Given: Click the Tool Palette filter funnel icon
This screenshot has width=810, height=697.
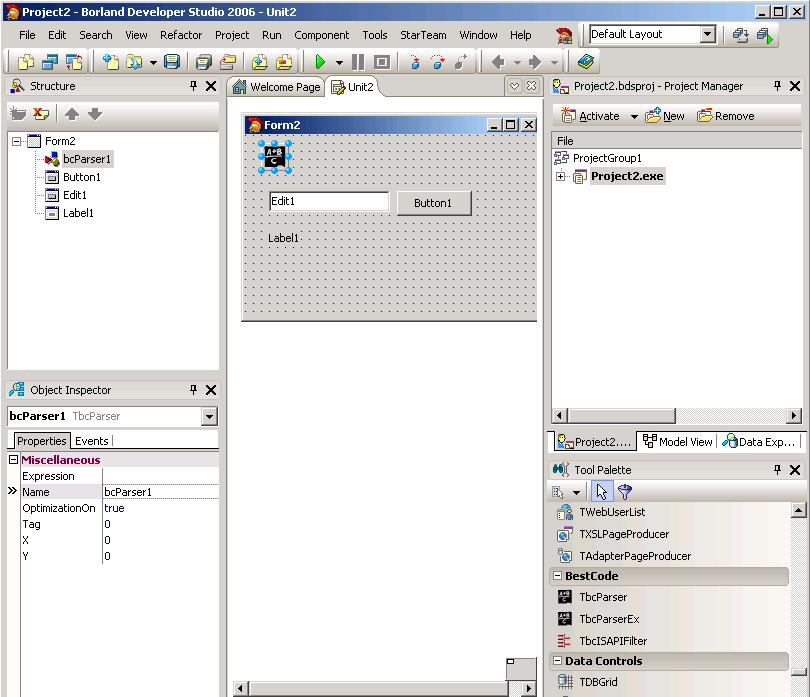Looking at the screenshot, I should 625,492.
